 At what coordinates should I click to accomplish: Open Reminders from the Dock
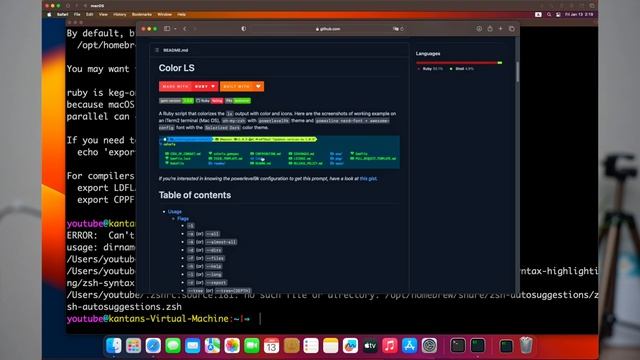[x=311, y=346]
